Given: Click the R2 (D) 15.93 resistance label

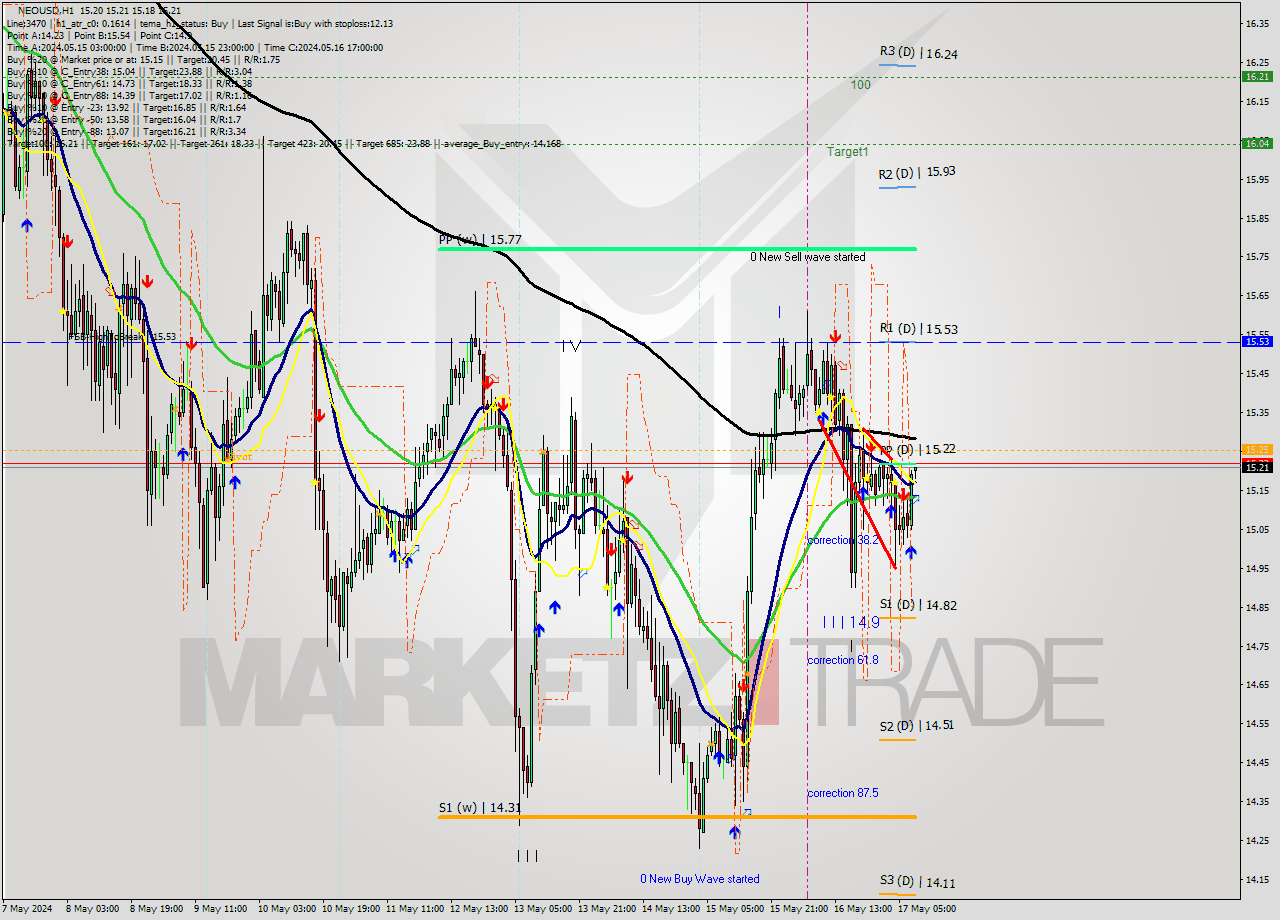Looking at the screenshot, I should (917, 172).
